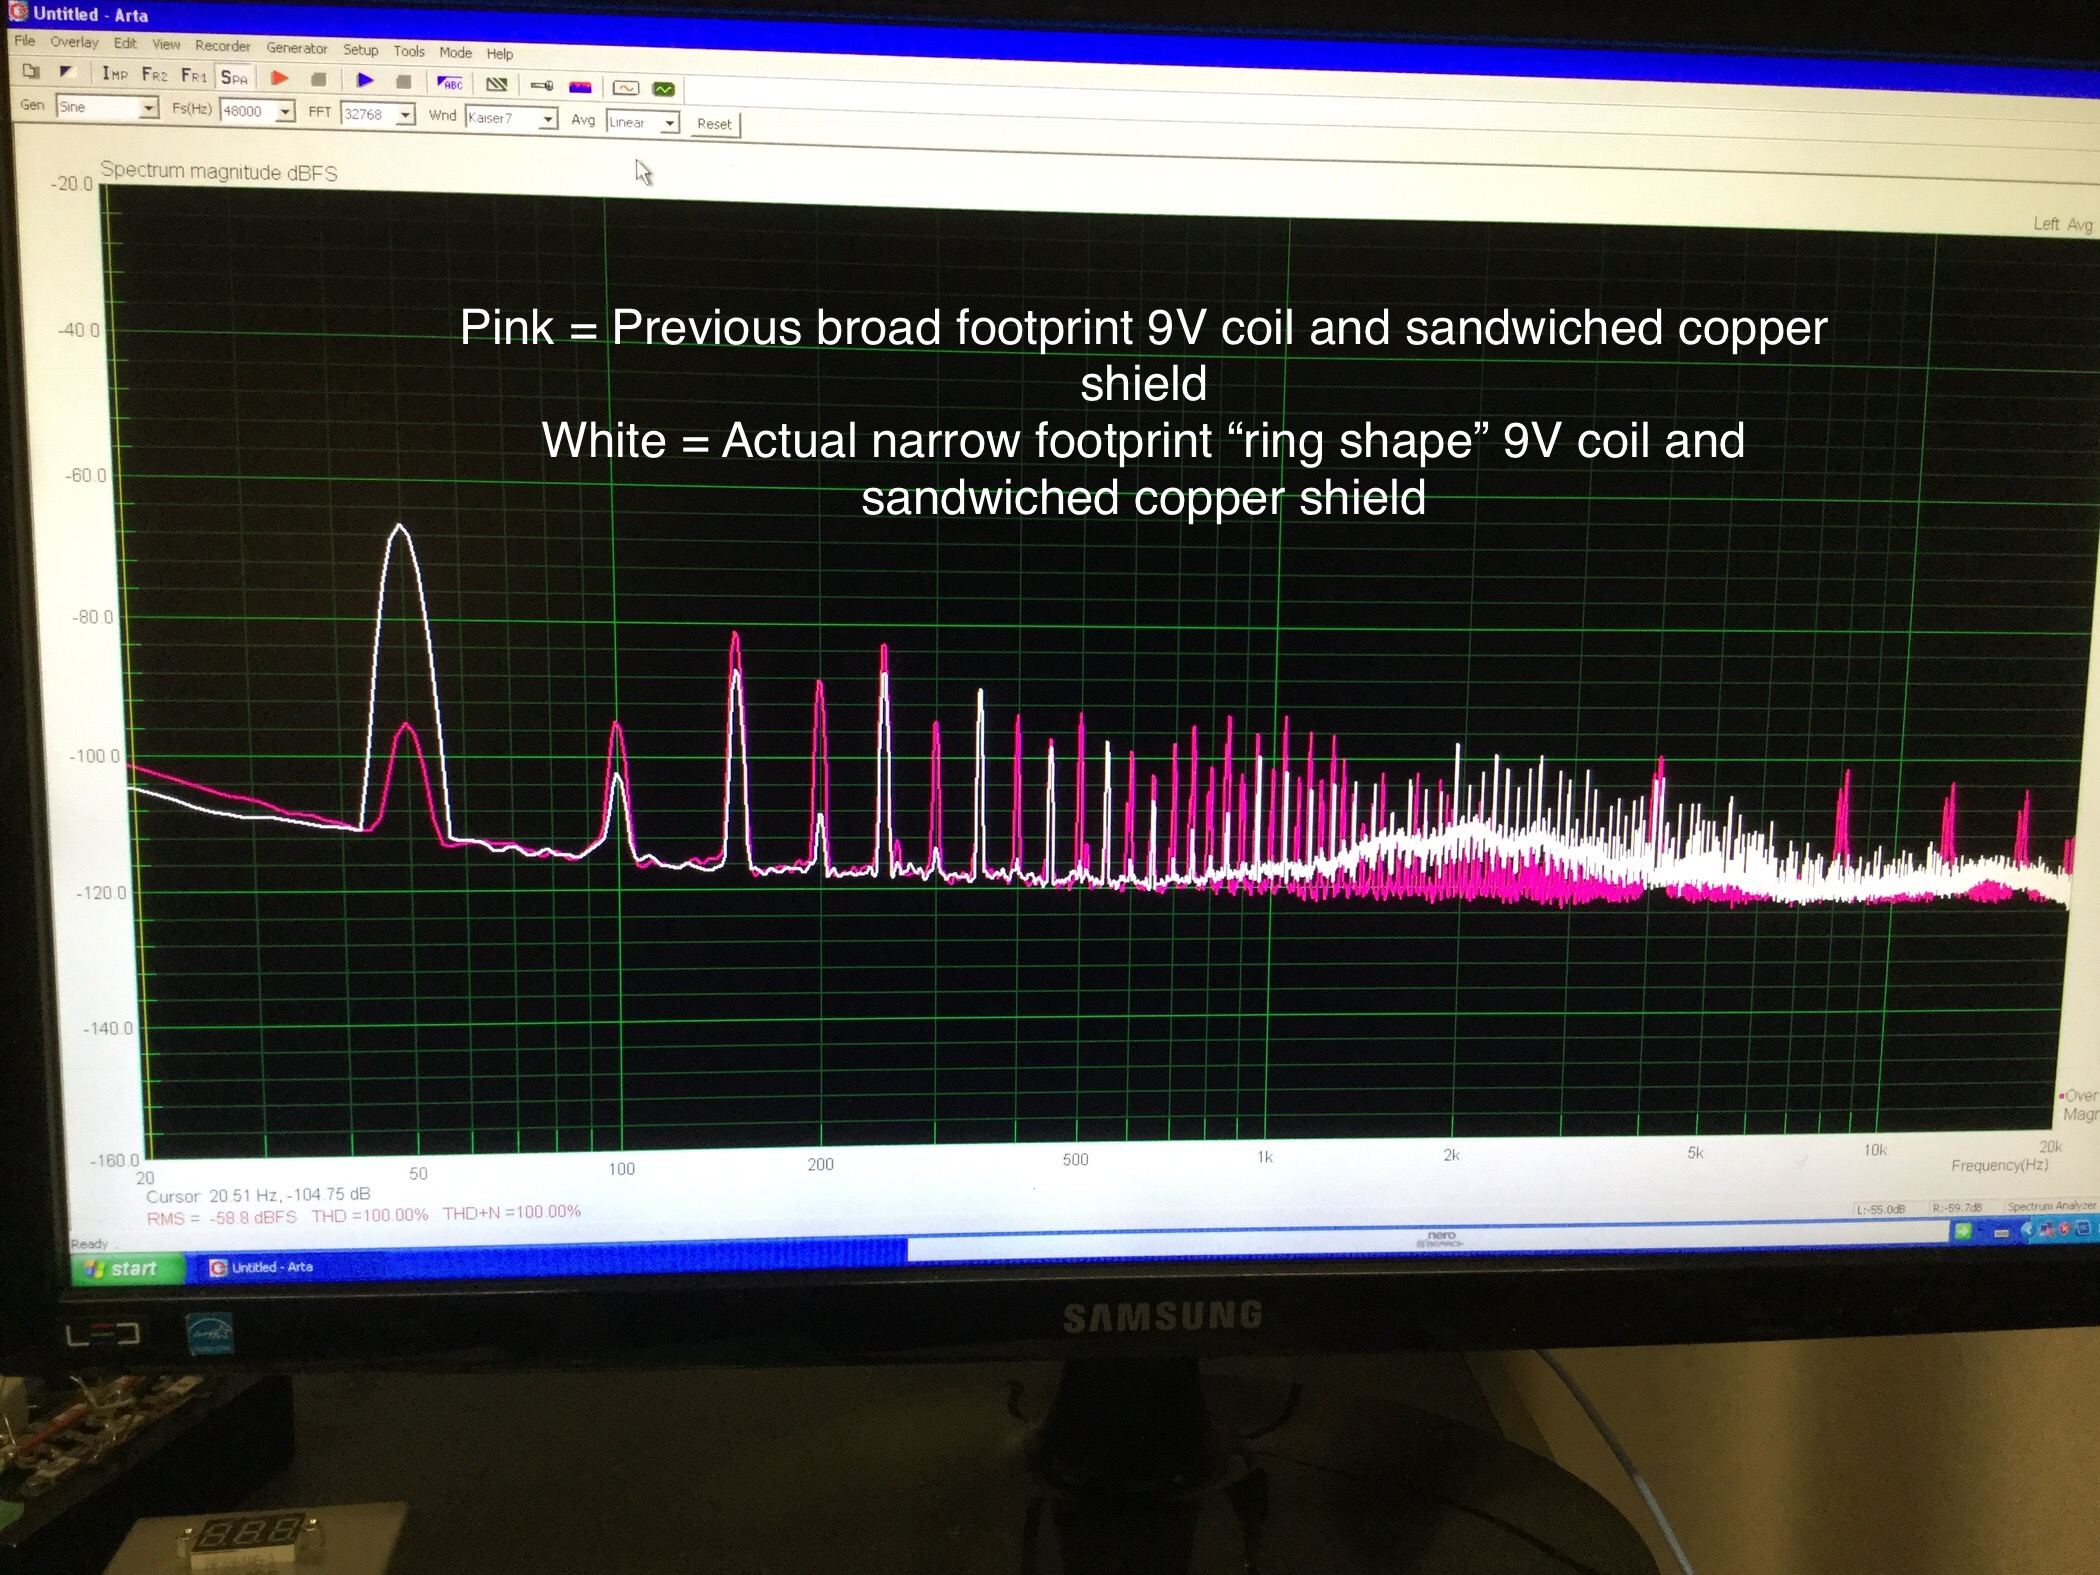Open the Mode menu

[x=455, y=52]
